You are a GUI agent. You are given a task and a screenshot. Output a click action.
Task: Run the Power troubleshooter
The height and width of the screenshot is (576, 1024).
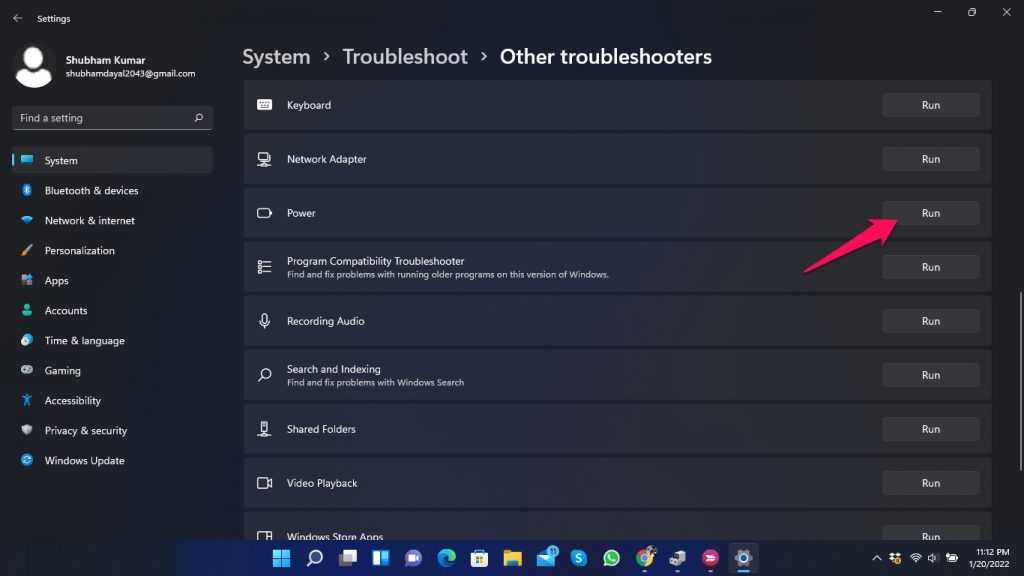point(930,213)
